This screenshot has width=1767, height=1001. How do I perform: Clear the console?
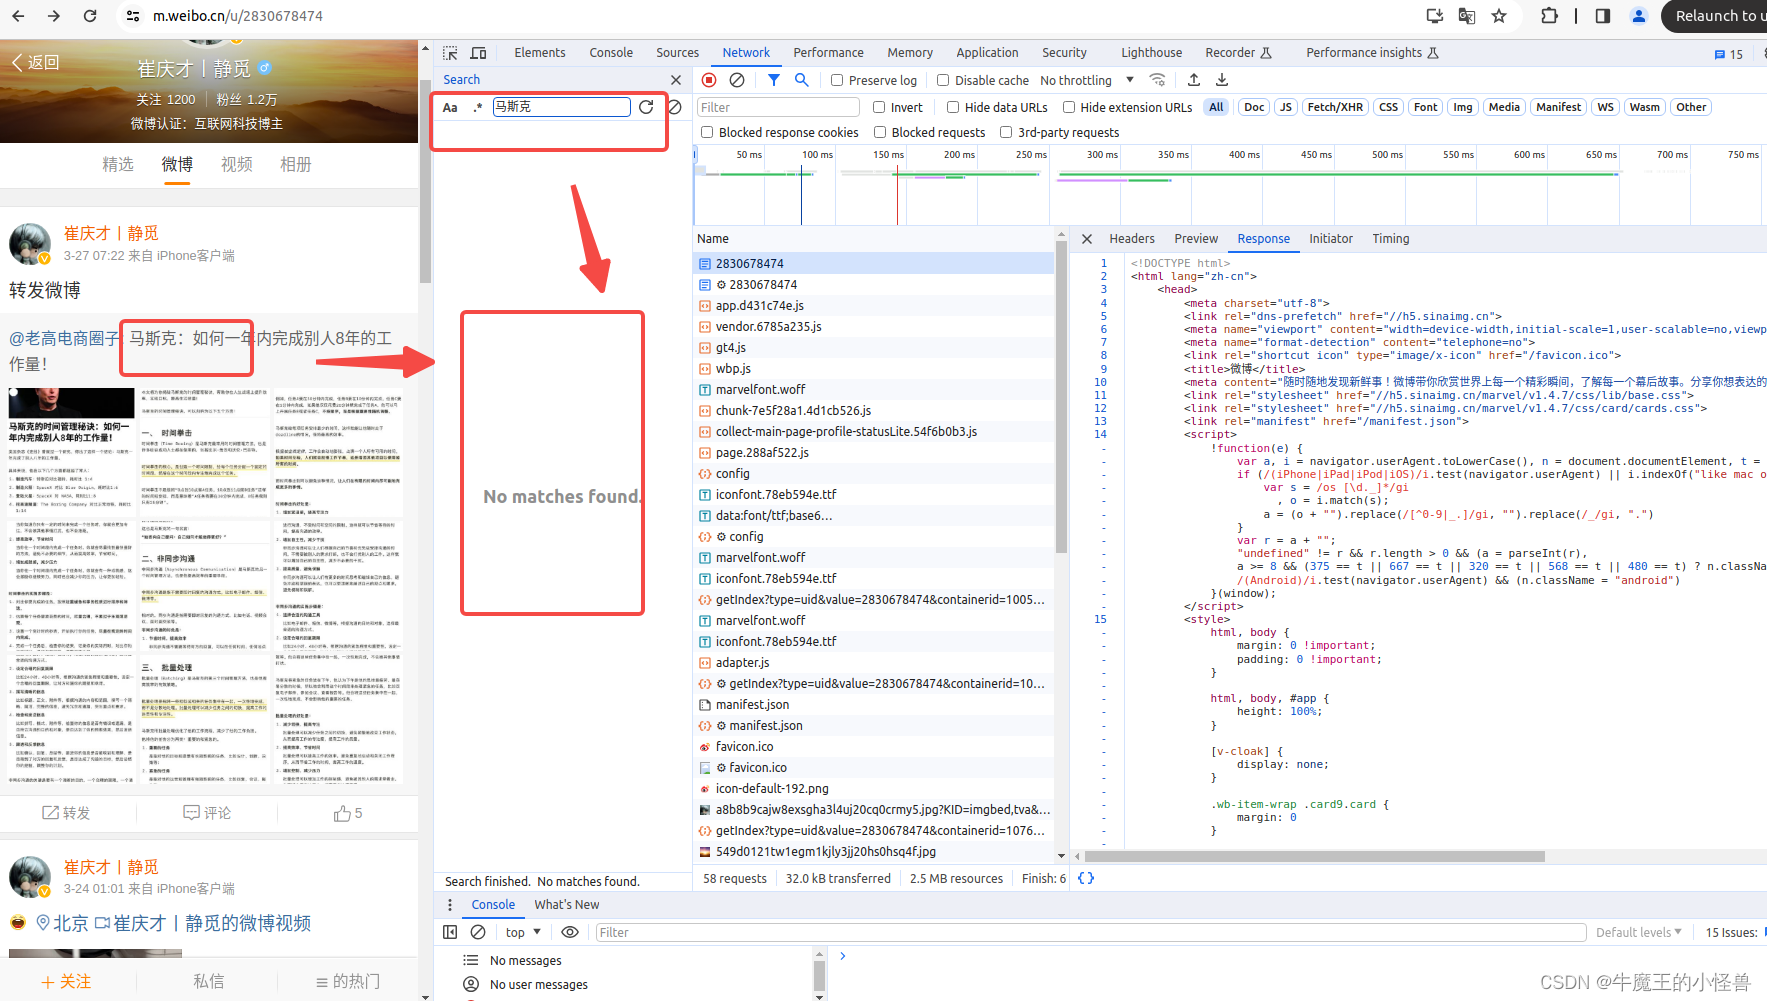pos(478,932)
